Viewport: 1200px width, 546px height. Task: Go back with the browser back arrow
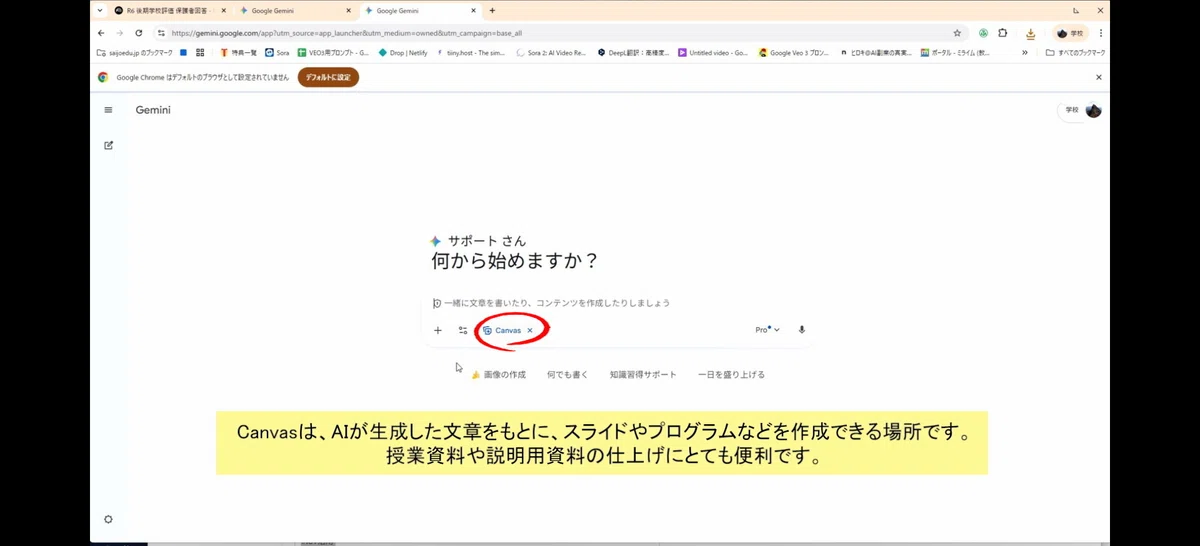coord(101,33)
